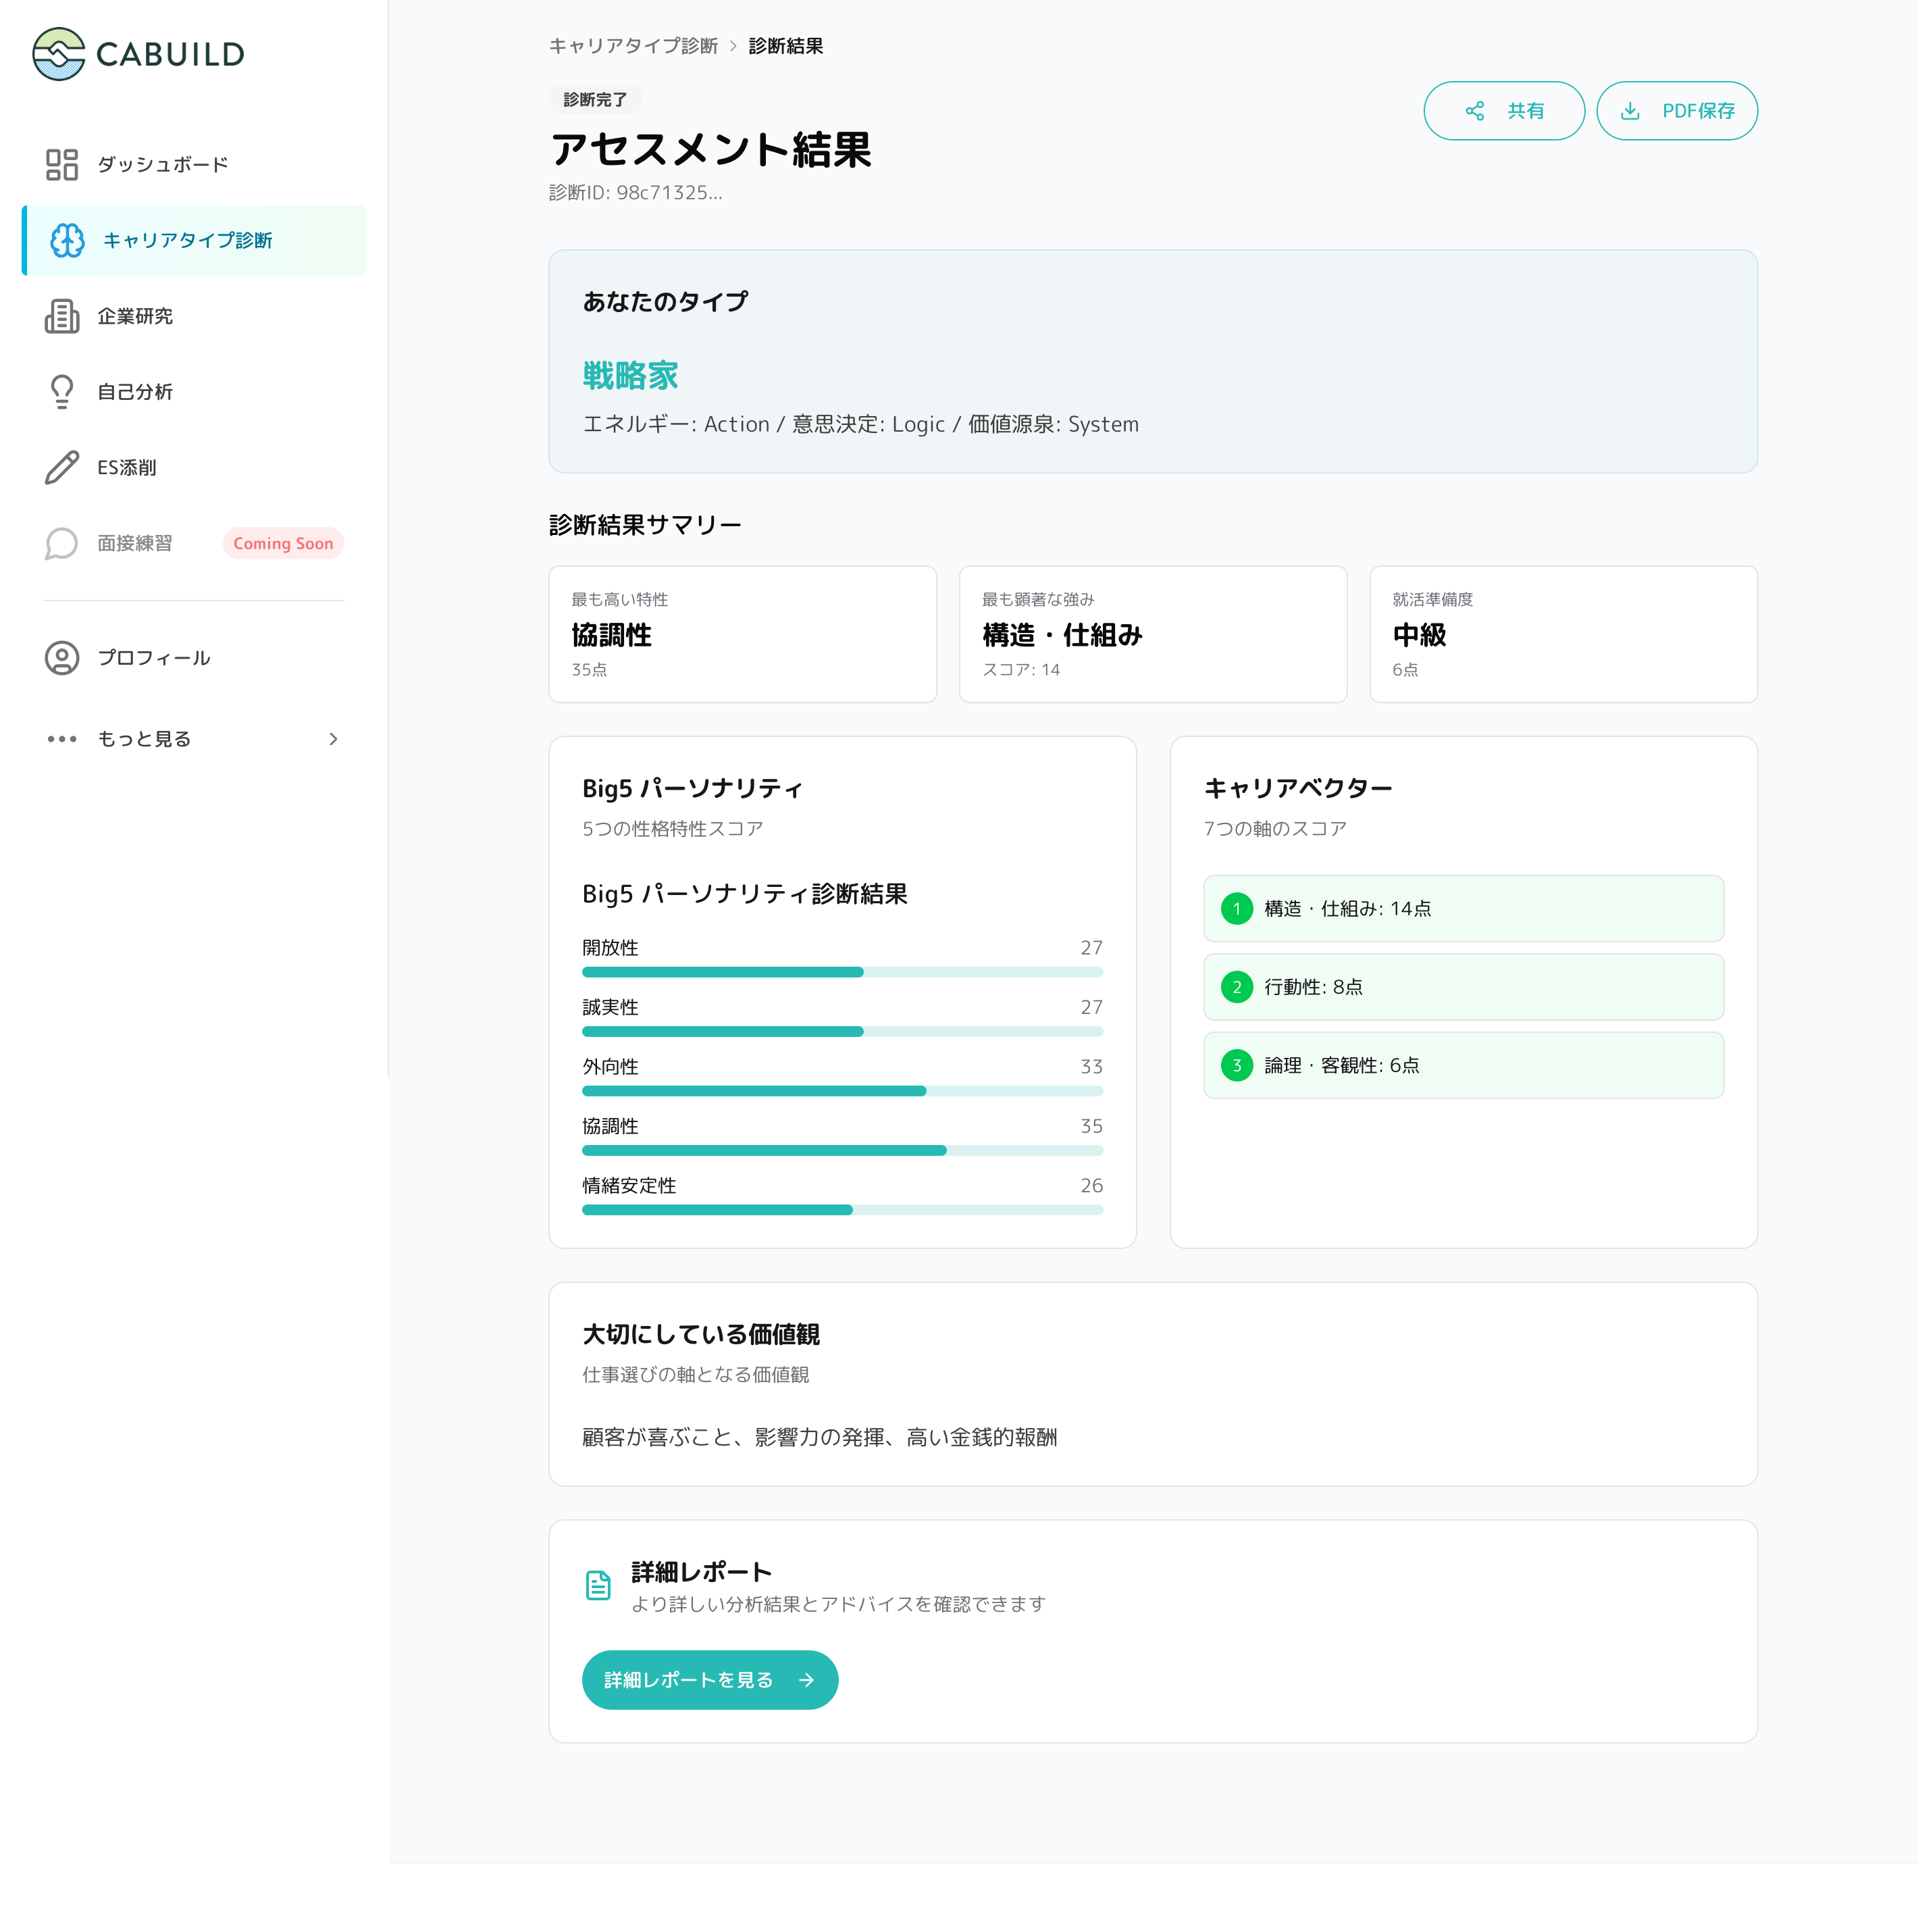Image resolution: width=1918 pixels, height=1932 pixels.
Task: Click the speech bubble icon for 面接練習
Action: coord(62,544)
